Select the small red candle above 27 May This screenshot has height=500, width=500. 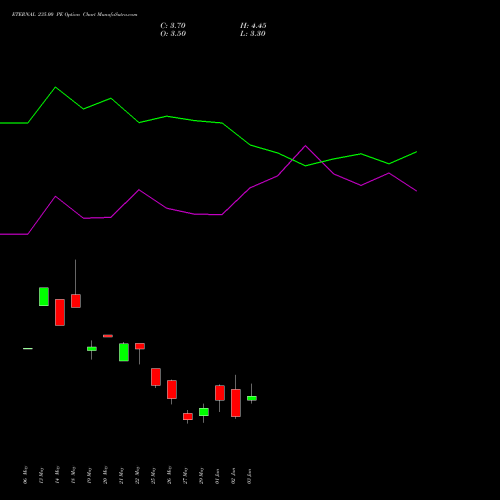[188, 416]
